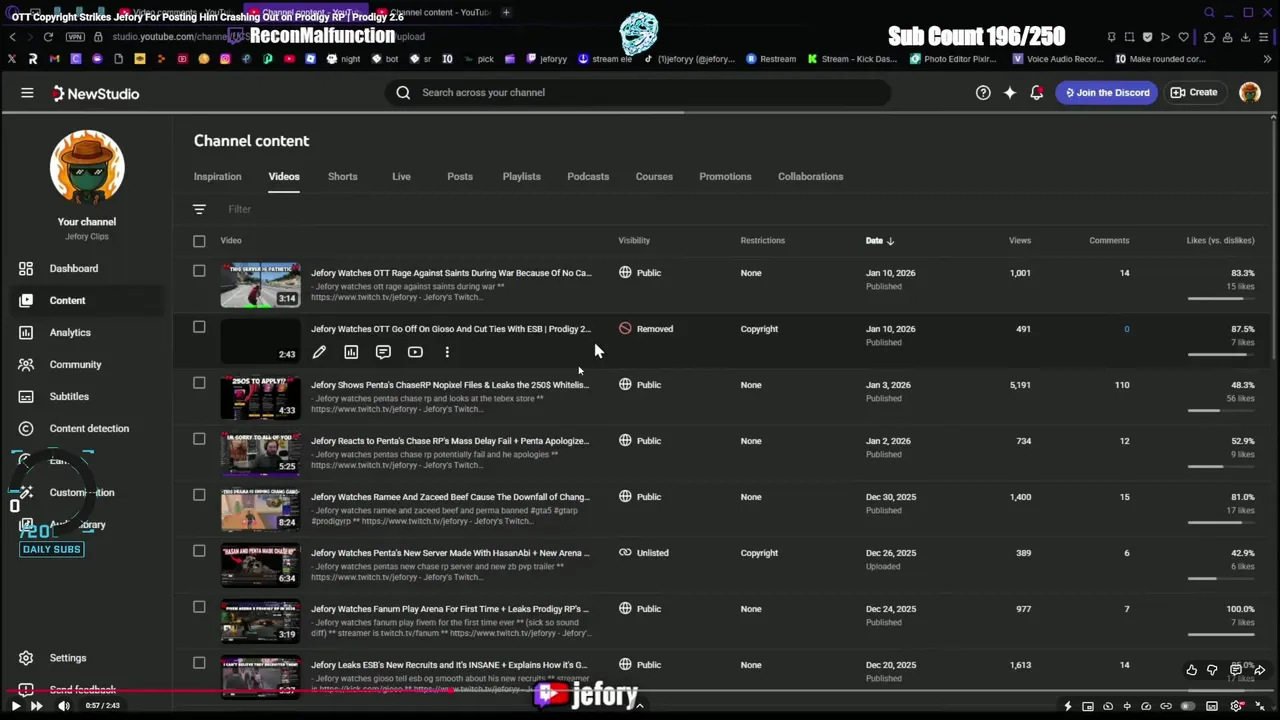
Task: Click the thumbs down dislike icon
Action: 1213,670
